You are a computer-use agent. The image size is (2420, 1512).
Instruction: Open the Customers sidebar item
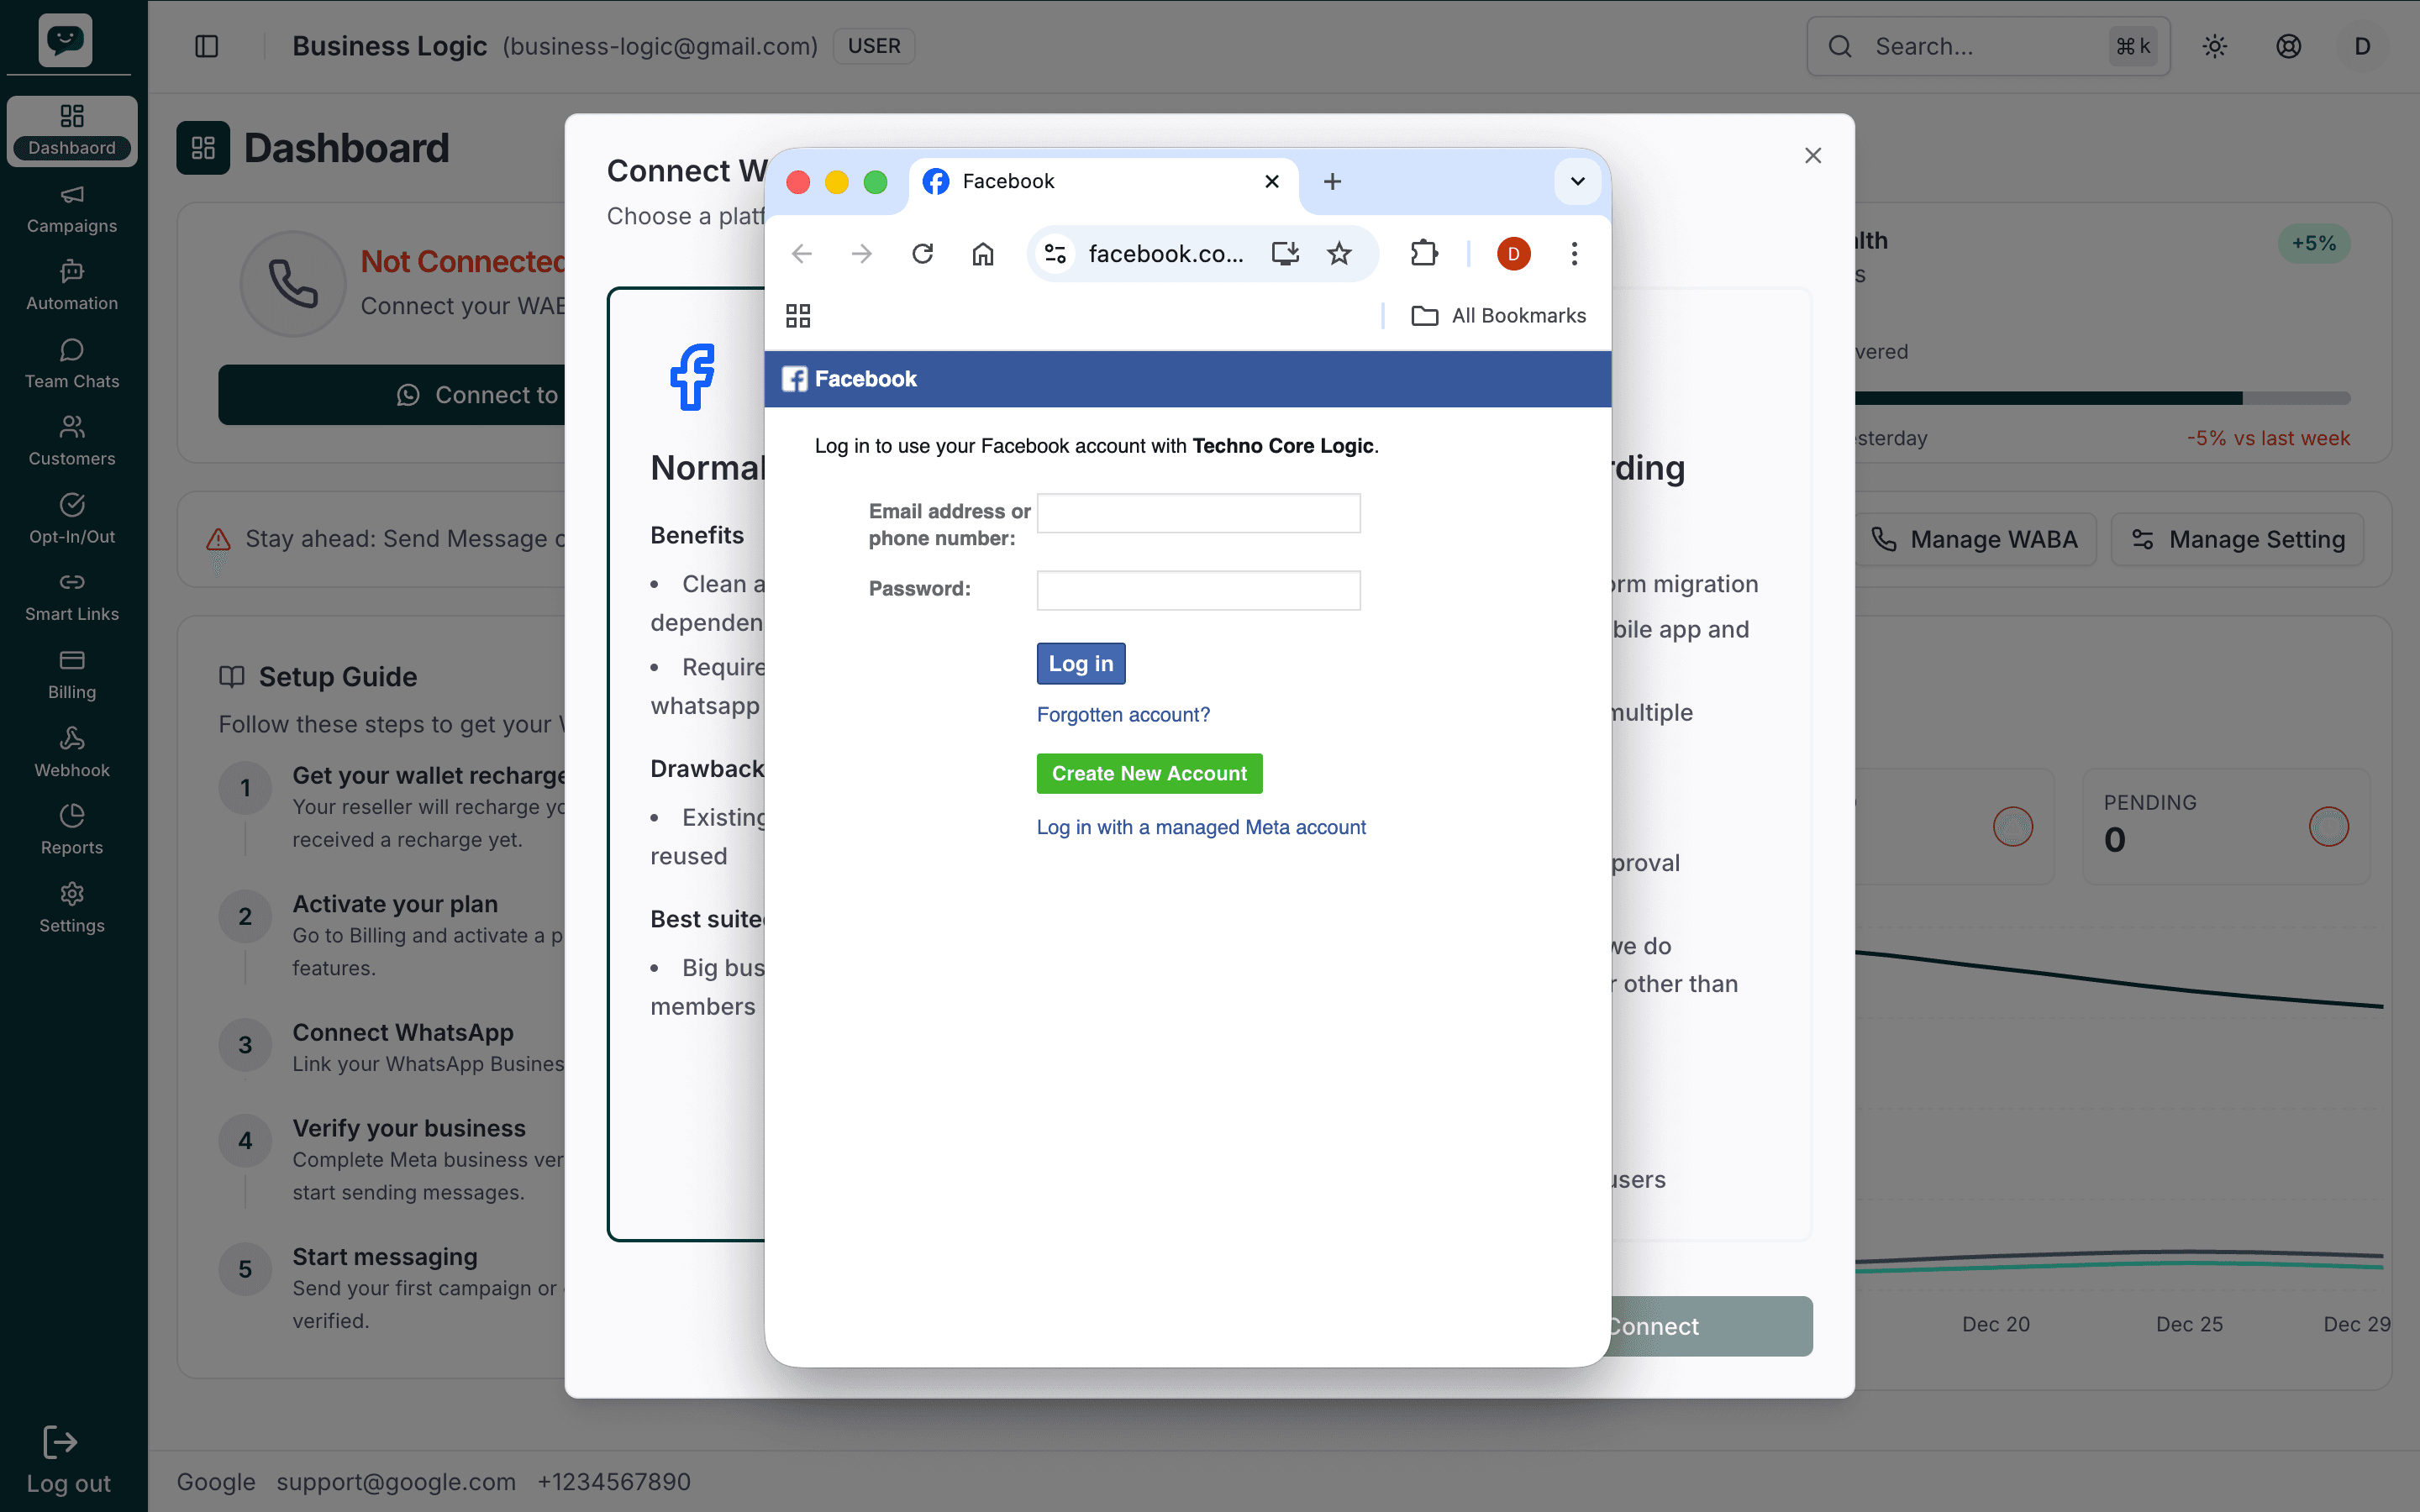pos(72,441)
